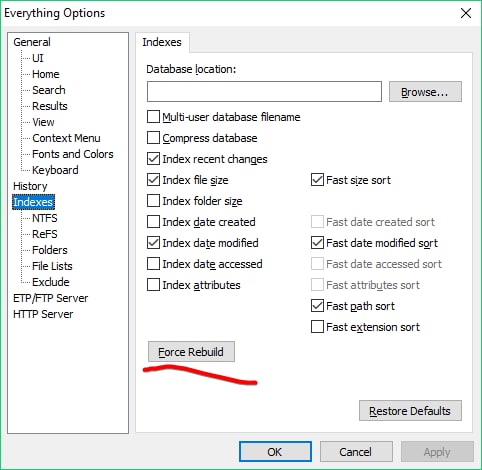
Task: Open ETP/FTP Server options
Action: pos(50,298)
